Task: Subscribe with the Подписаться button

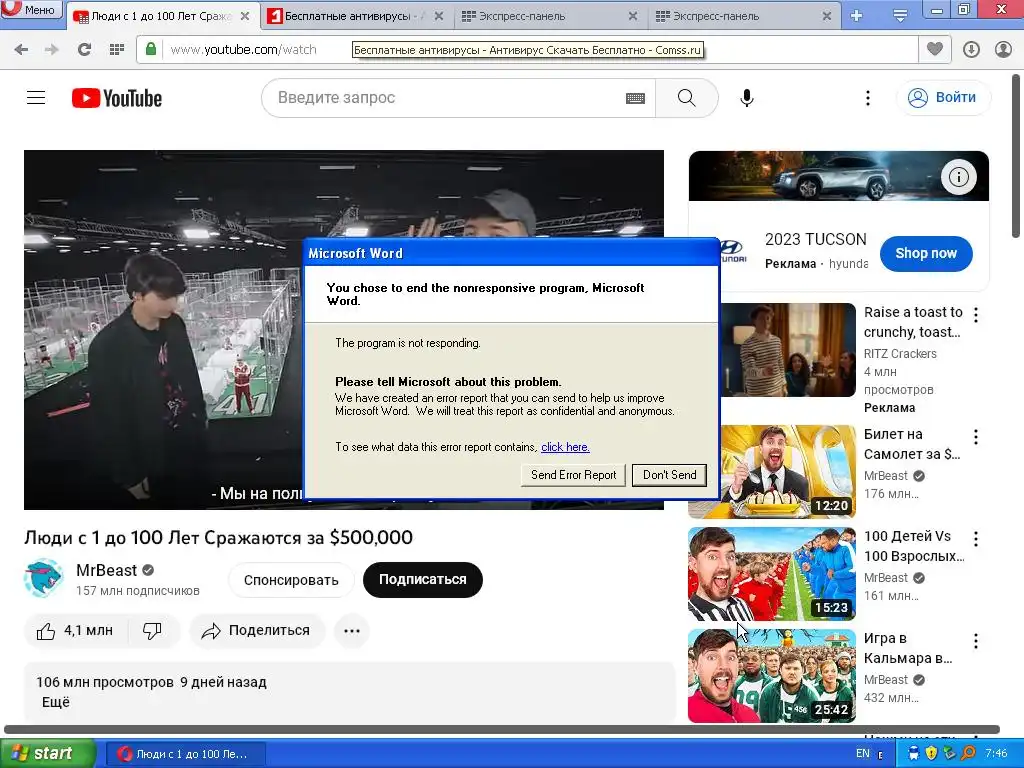Action: pos(423,580)
